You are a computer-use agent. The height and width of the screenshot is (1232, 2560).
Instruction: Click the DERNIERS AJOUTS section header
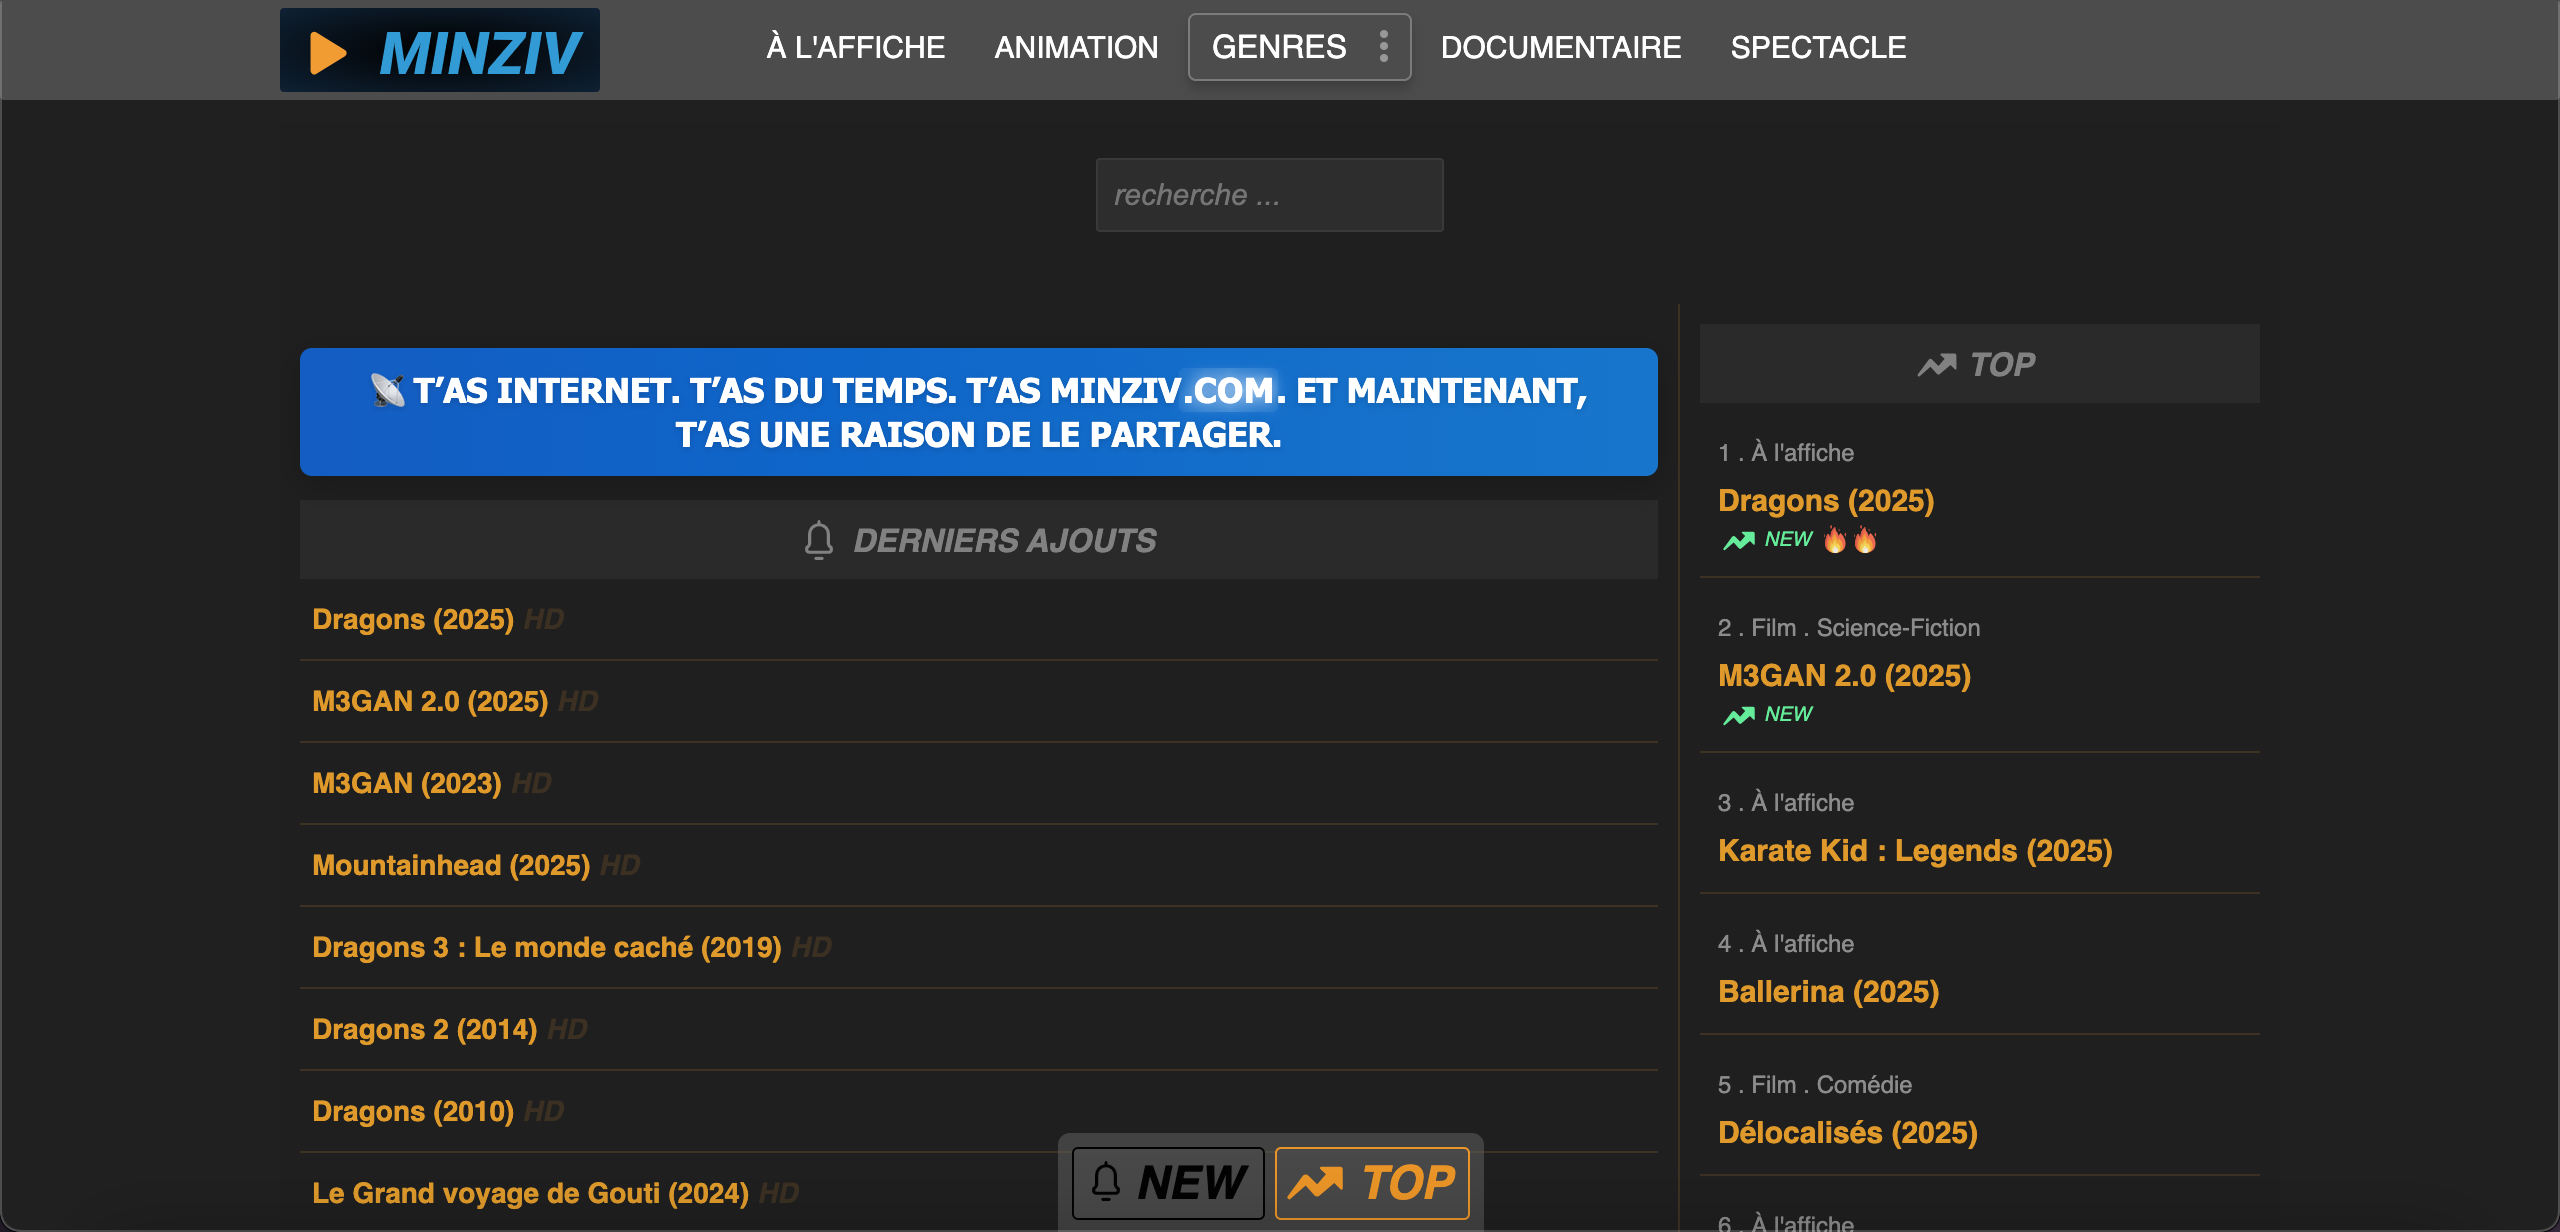979,540
